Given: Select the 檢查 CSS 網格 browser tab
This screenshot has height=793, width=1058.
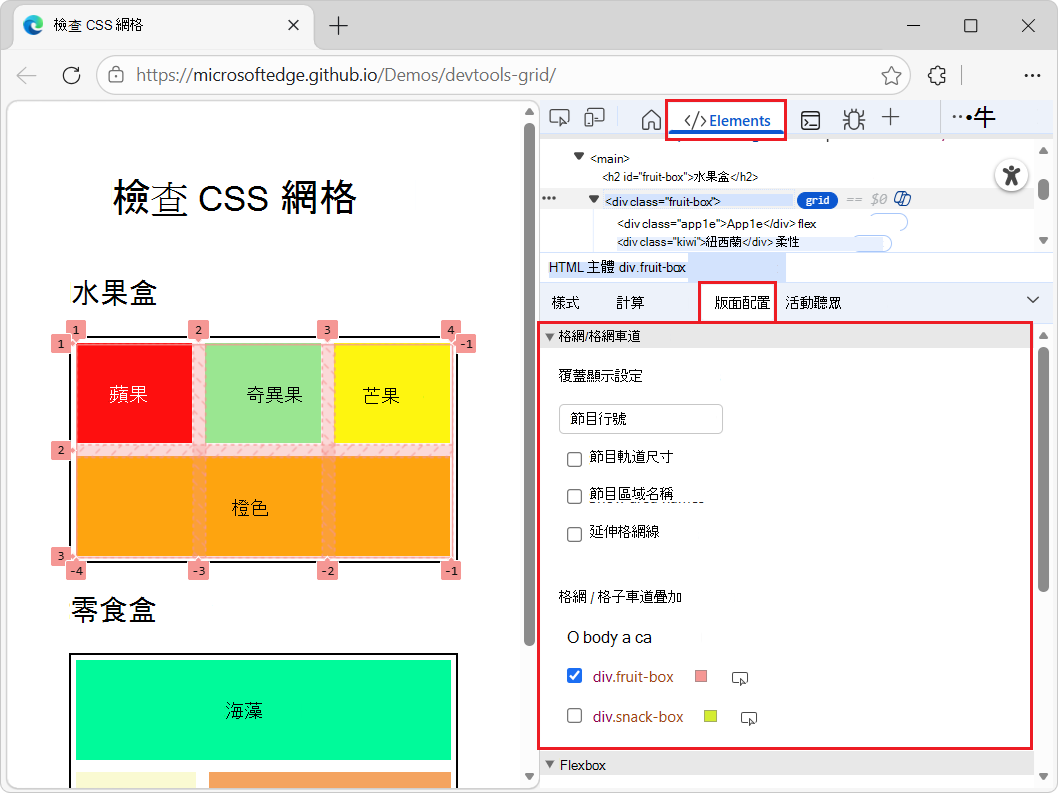Looking at the screenshot, I should click(x=162, y=26).
